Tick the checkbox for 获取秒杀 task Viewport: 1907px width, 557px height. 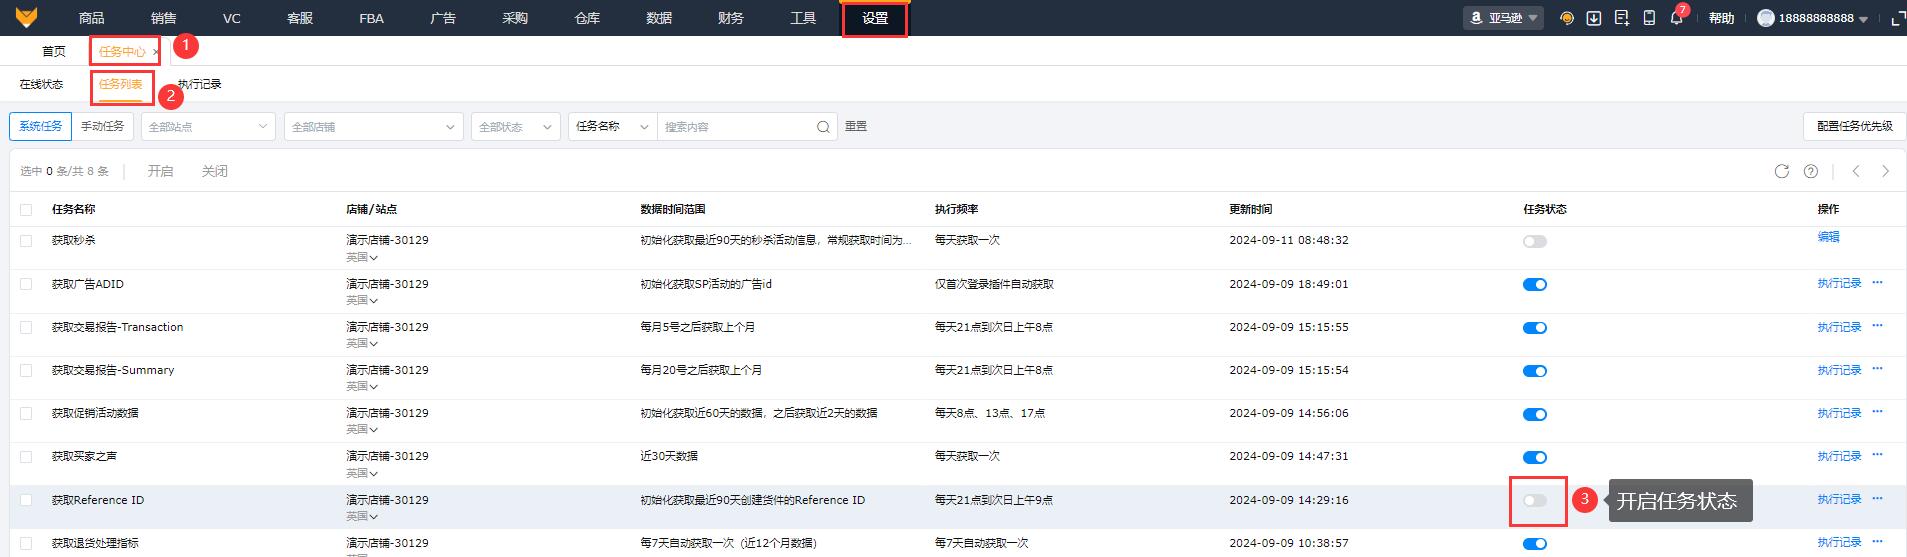point(26,241)
